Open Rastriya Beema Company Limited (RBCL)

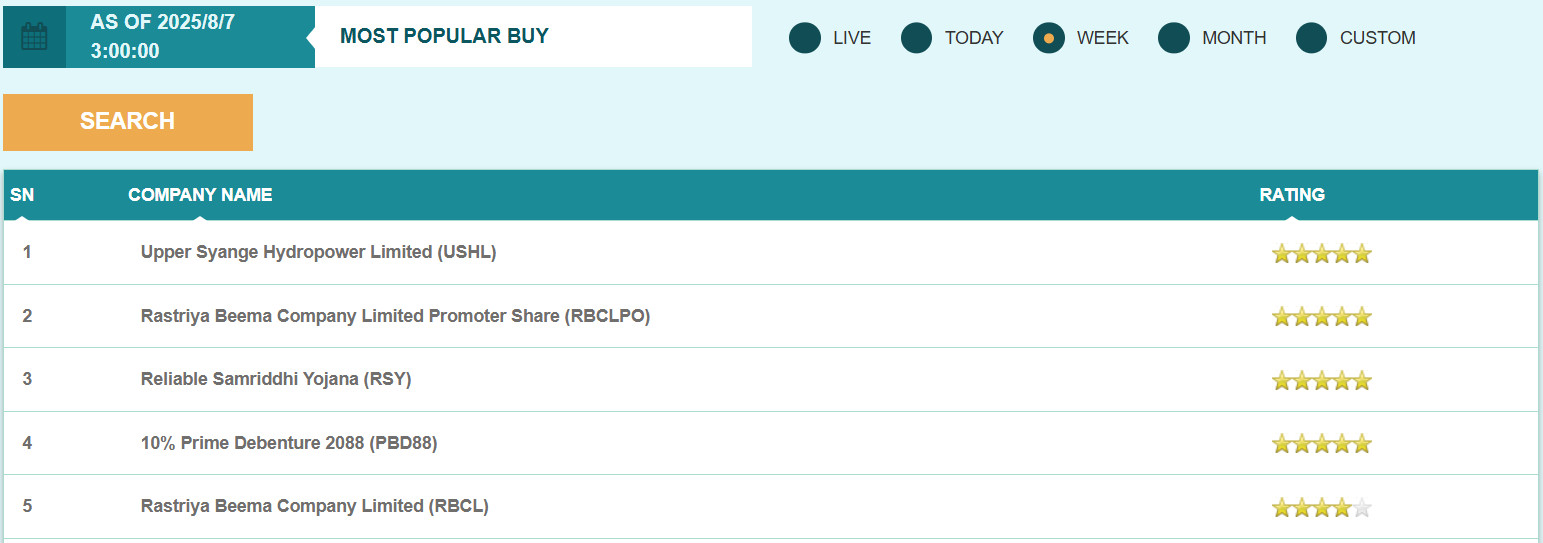(x=315, y=506)
